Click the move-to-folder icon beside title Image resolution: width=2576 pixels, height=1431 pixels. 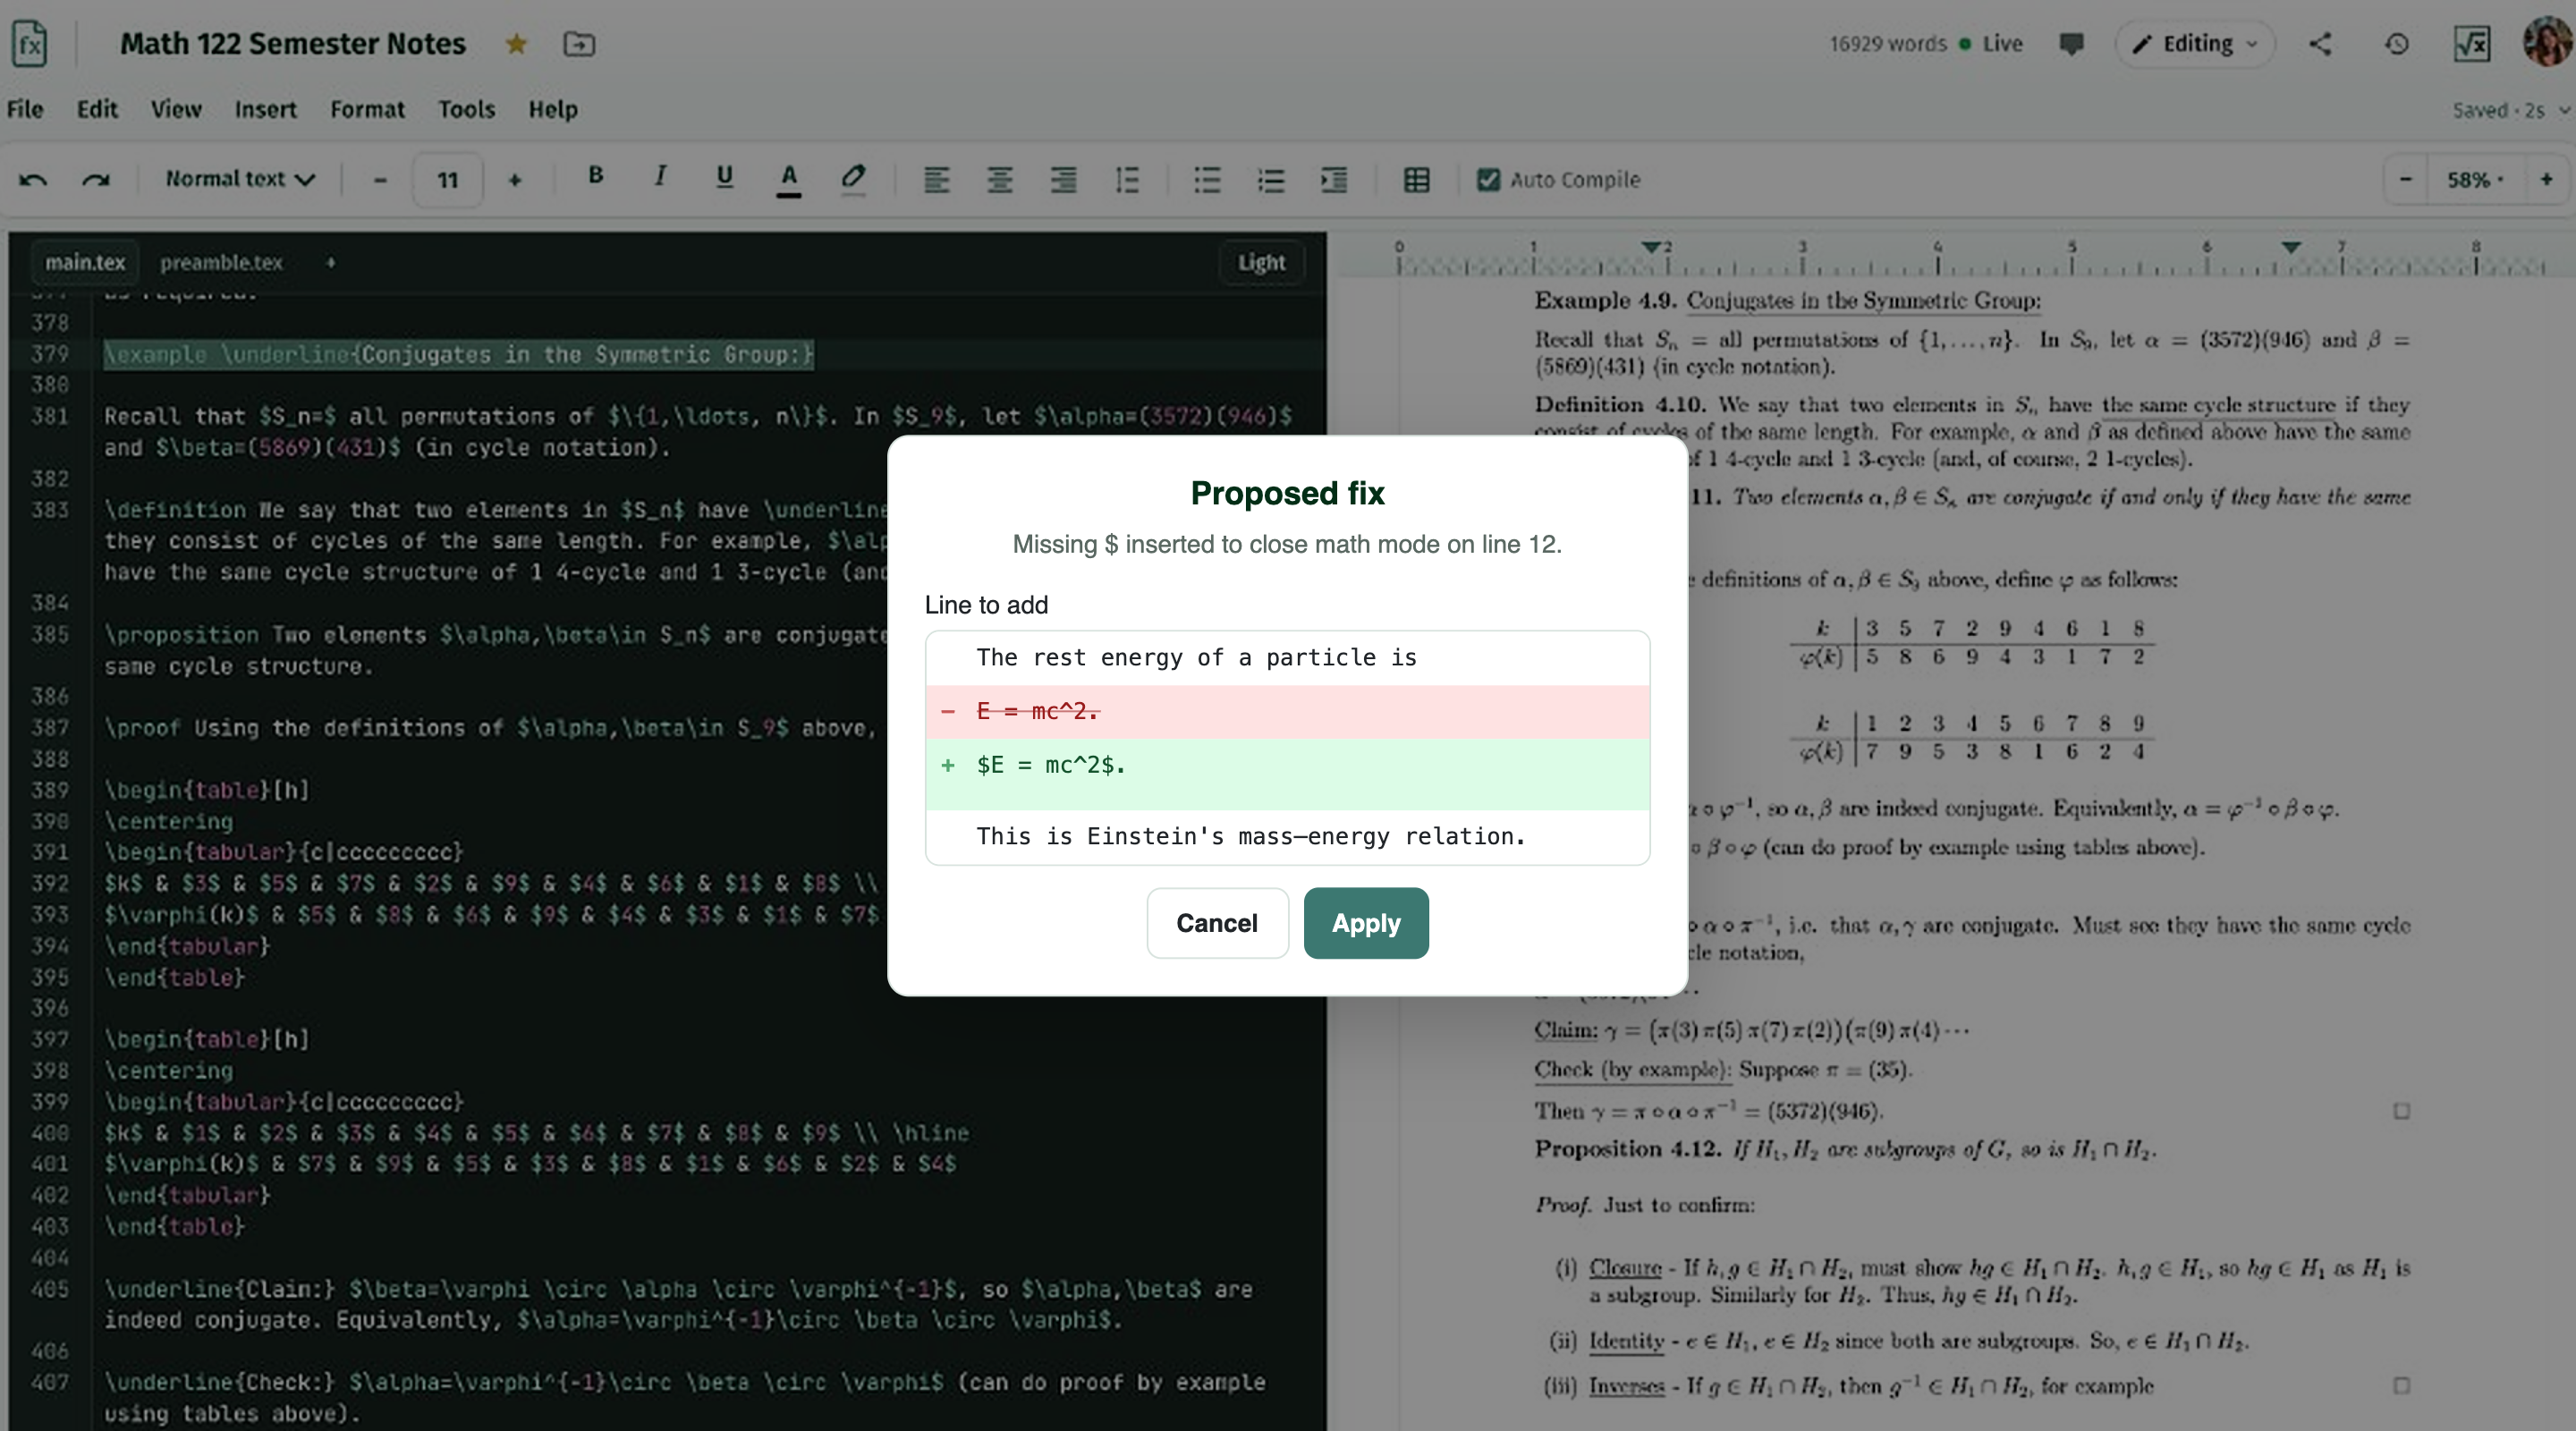pyautogui.click(x=579, y=44)
